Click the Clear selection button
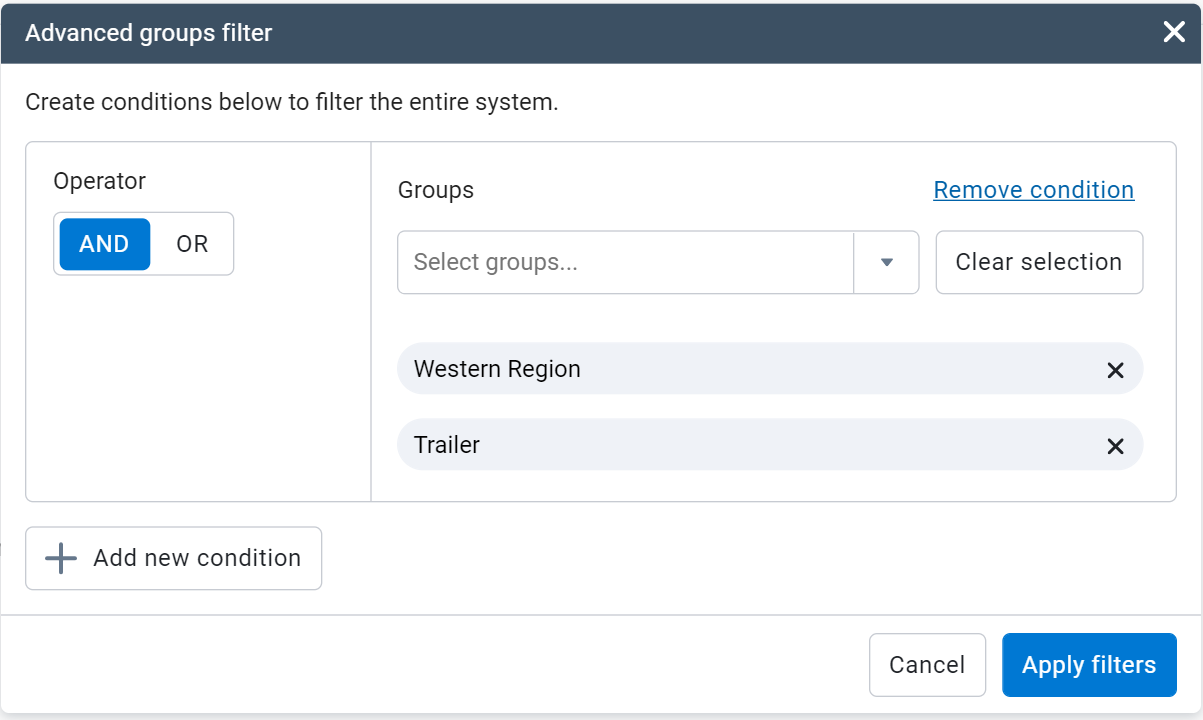This screenshot has height=720, width=1203. click(1038, 262)
